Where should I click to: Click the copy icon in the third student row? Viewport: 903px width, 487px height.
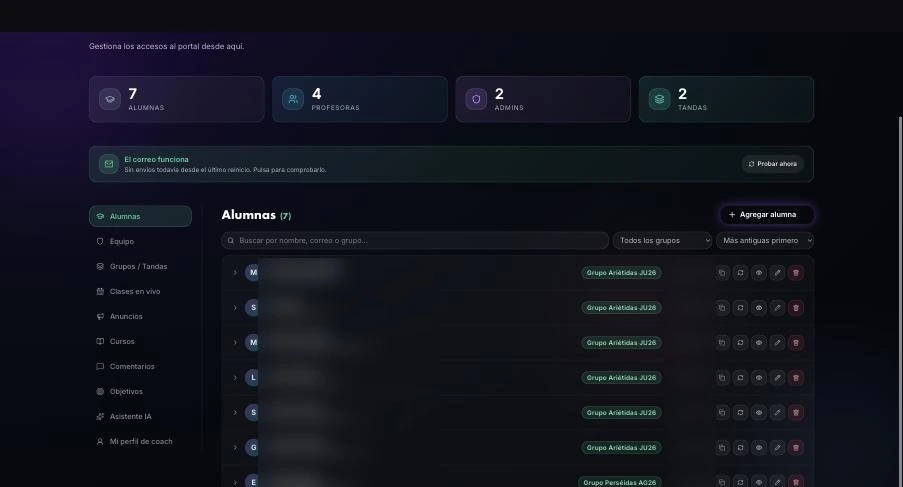pos(722,343)
